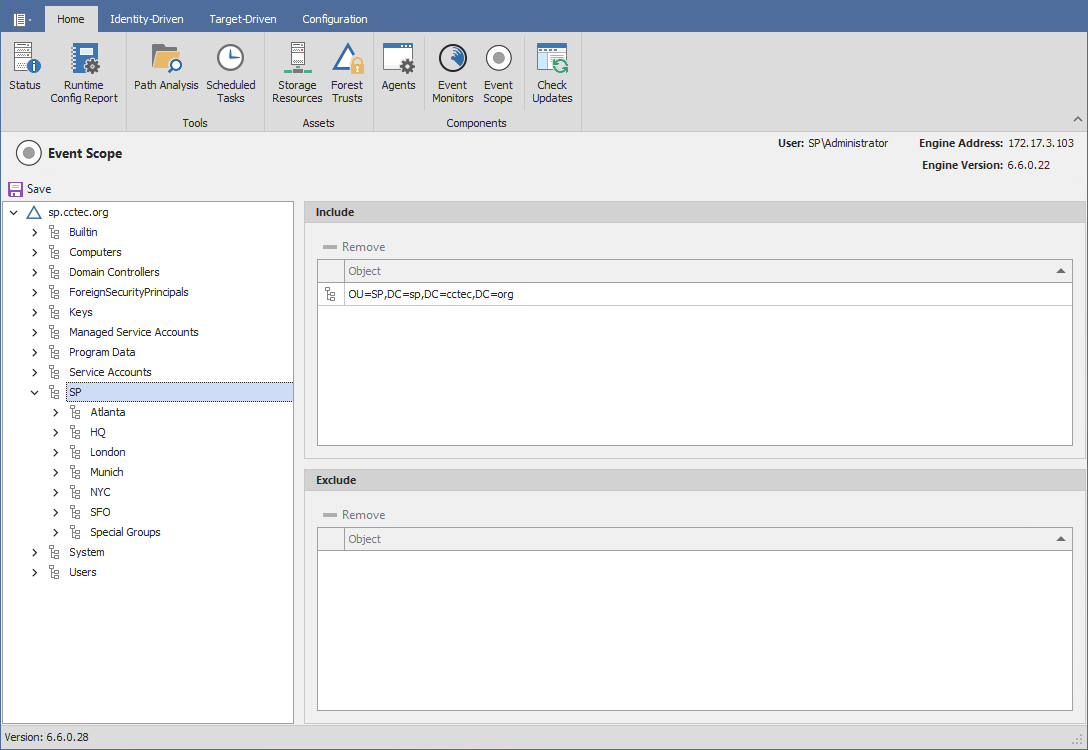The image size is (1088, 750).
Task: Toggle sort order on the Include Object column
Action: [1061, 270]
